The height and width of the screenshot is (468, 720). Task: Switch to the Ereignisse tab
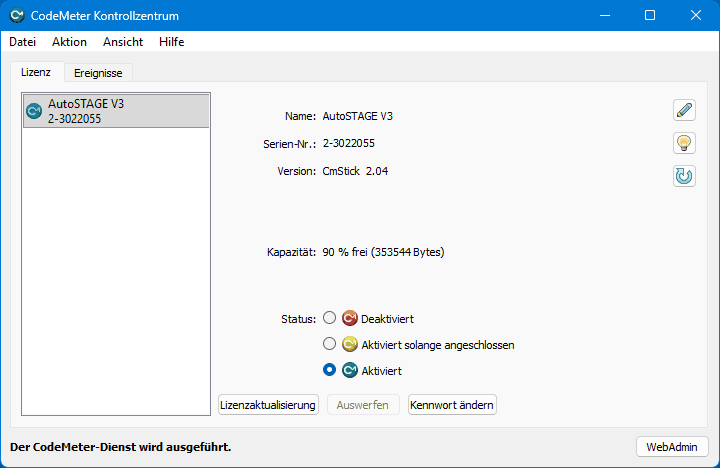(x=98, y=73)
